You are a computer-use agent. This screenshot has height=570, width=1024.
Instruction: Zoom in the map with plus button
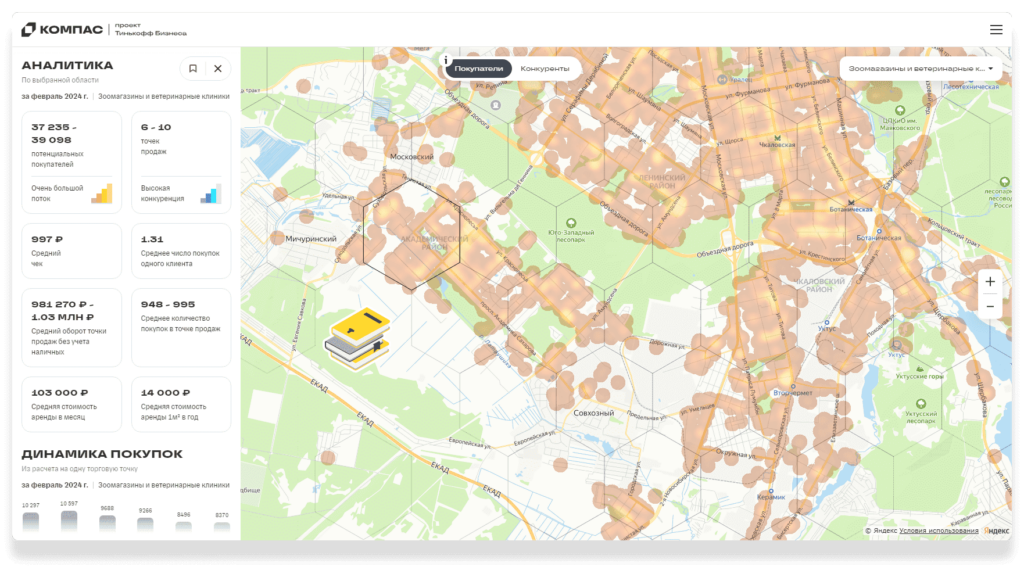[990, 281]
